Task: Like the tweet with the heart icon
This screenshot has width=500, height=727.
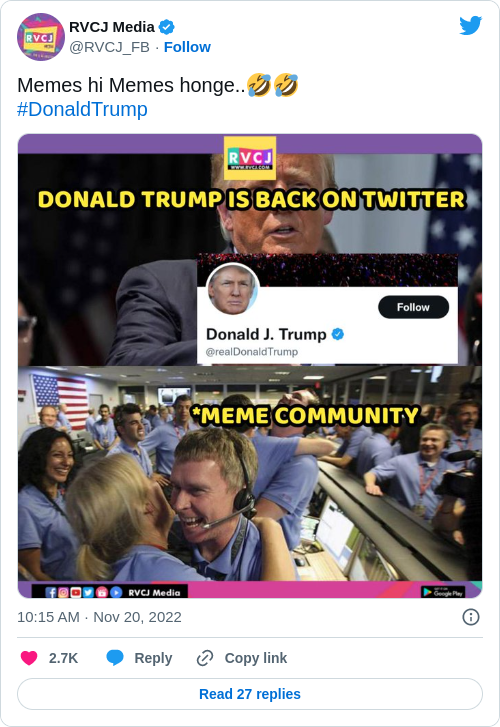Action: [x=29, y=658]
